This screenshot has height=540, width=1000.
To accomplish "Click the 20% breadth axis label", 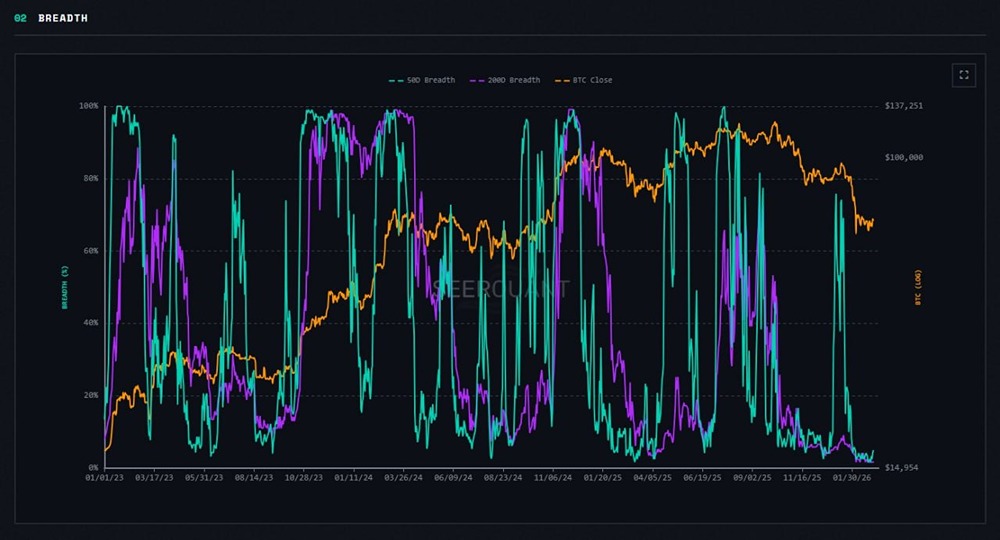I will (x=91, y=395).
